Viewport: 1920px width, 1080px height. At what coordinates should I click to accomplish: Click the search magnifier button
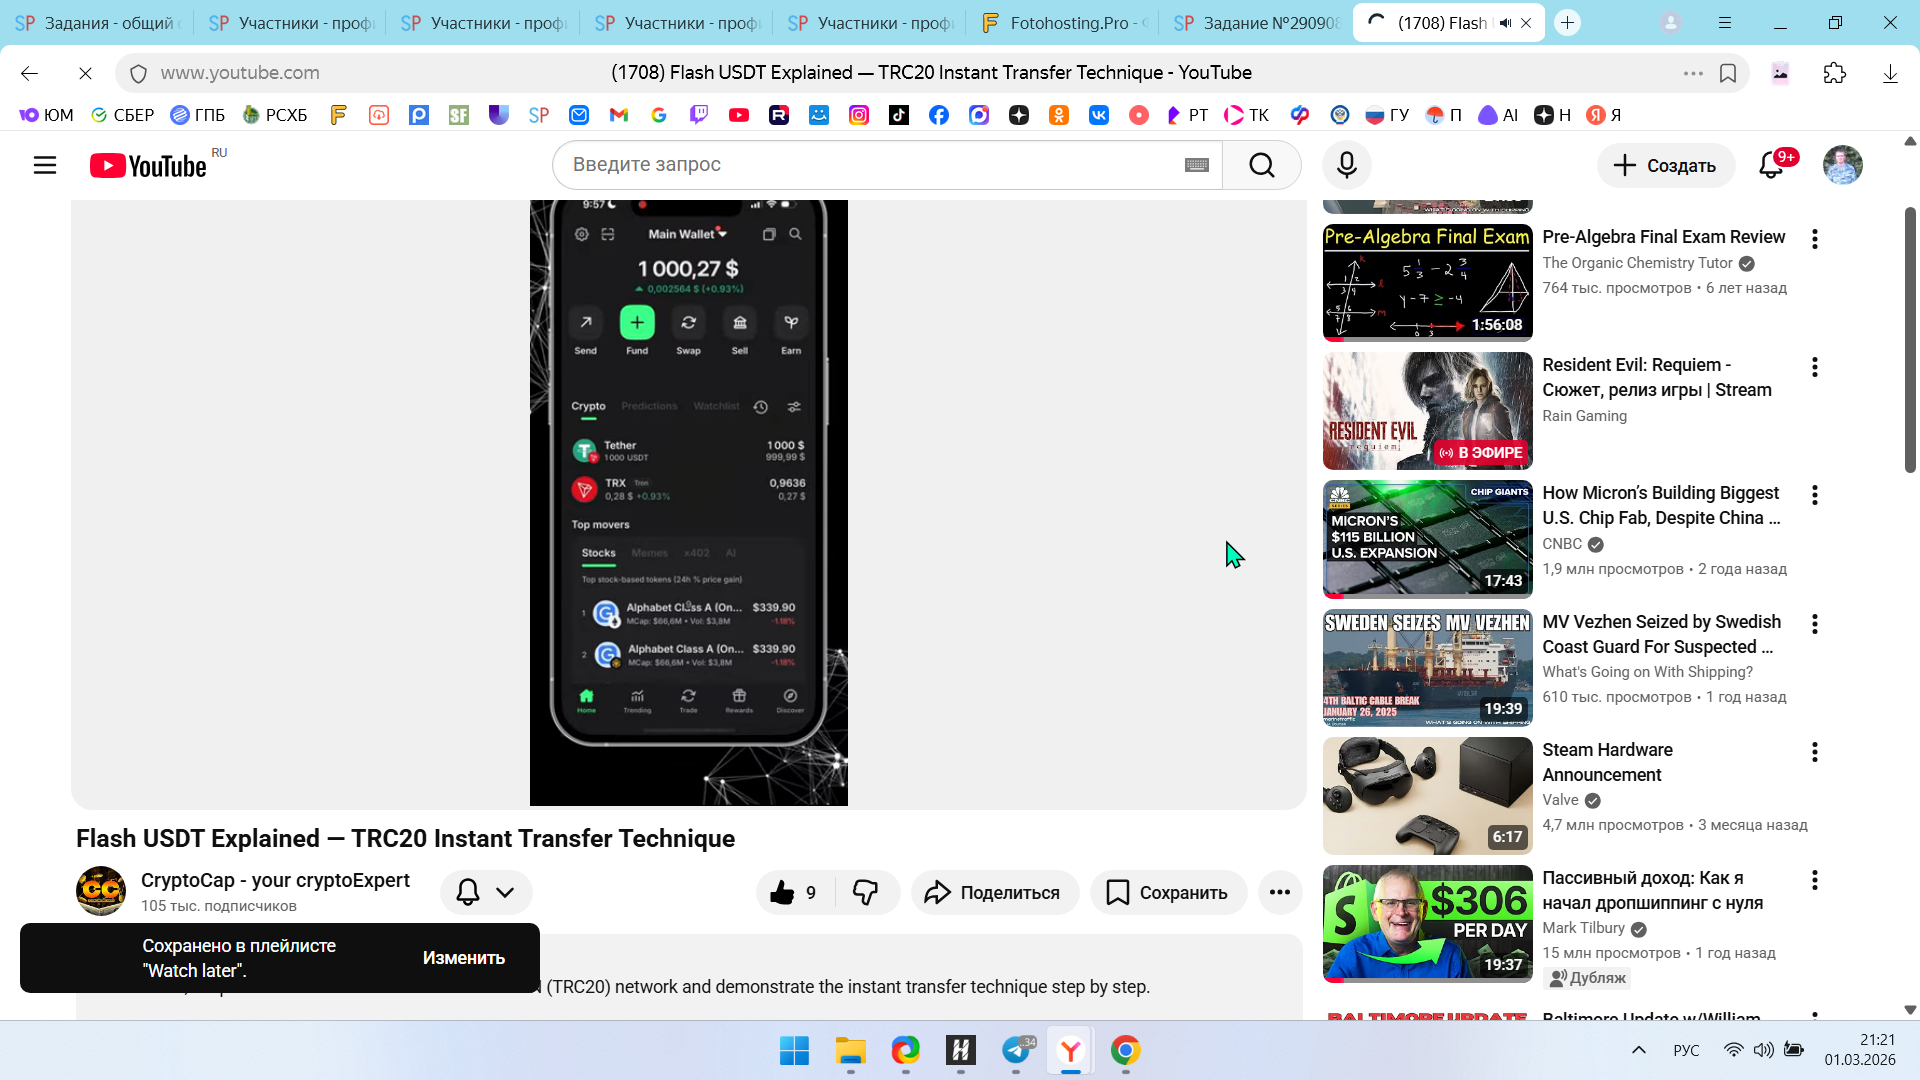click(x=1261, y=165)
